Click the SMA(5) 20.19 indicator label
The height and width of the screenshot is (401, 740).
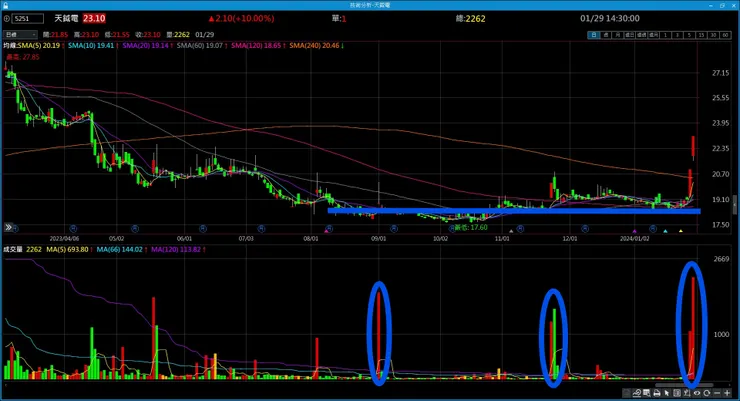[41, 46]
